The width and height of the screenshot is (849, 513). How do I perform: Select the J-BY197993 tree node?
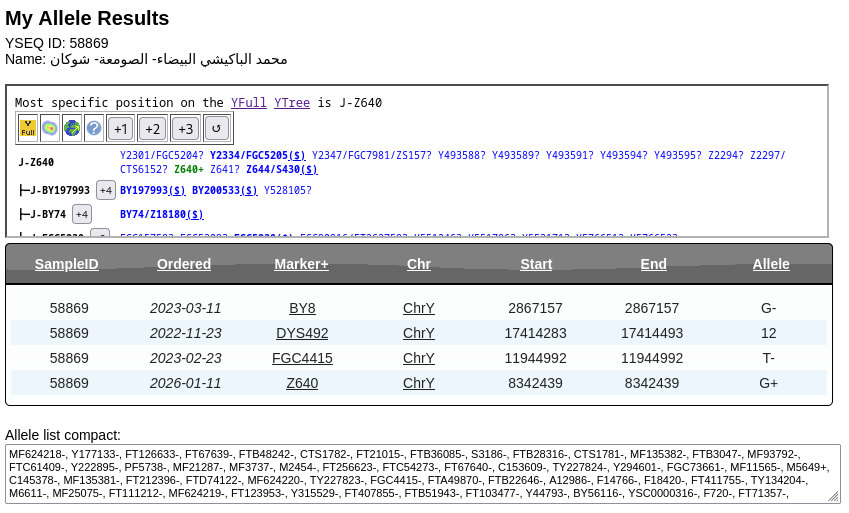pos(60,190)
